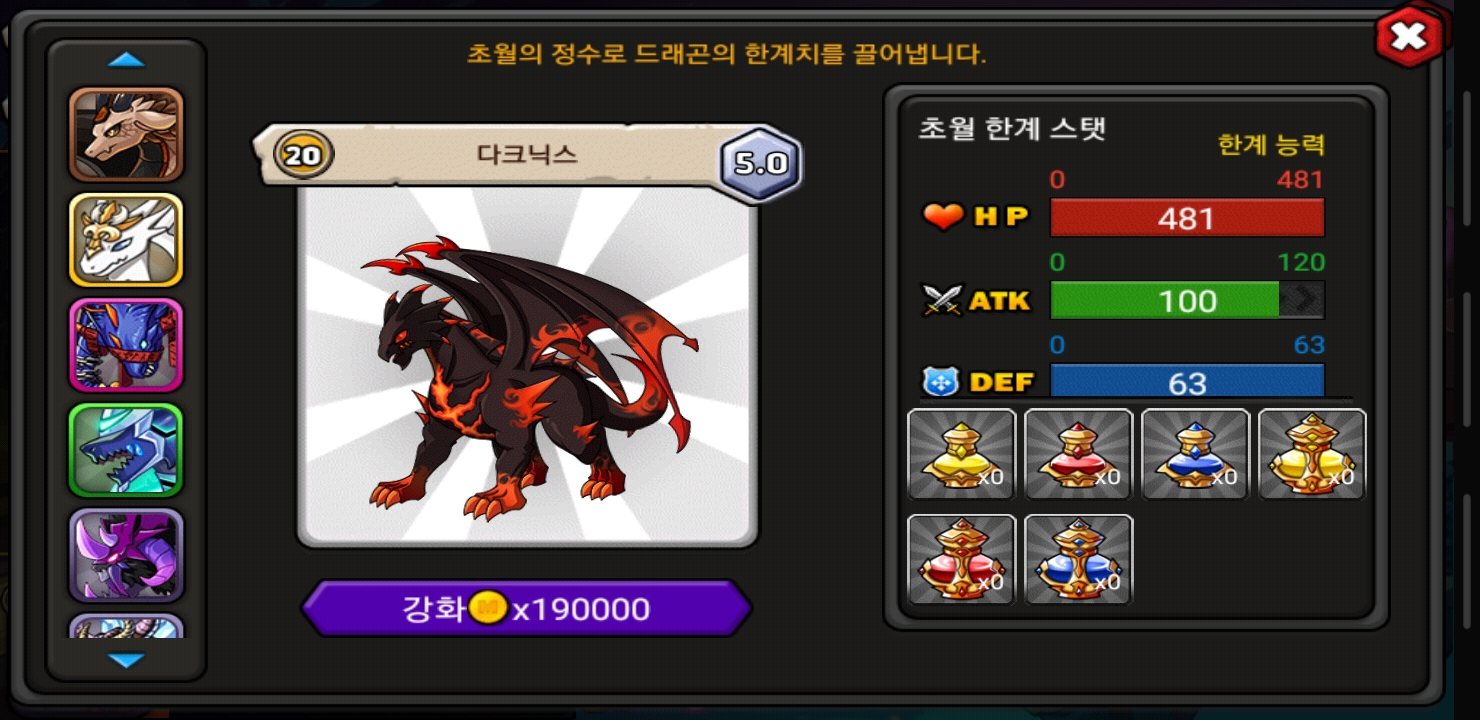Select the large blue ornate potion
The image size is (1480, 720).
(1078, 559)
